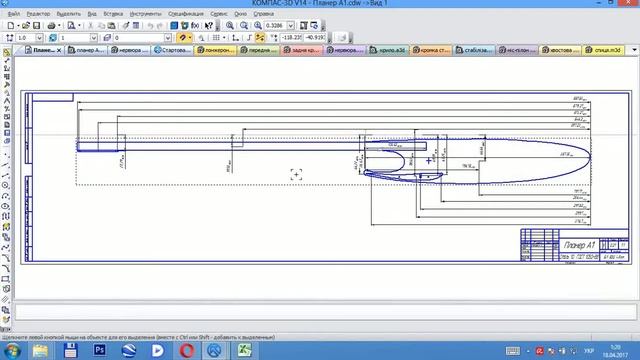The image size is (640, 360).
Task: Open the zoom scale 0.3386 dropdown
Action: pos(291,25)
